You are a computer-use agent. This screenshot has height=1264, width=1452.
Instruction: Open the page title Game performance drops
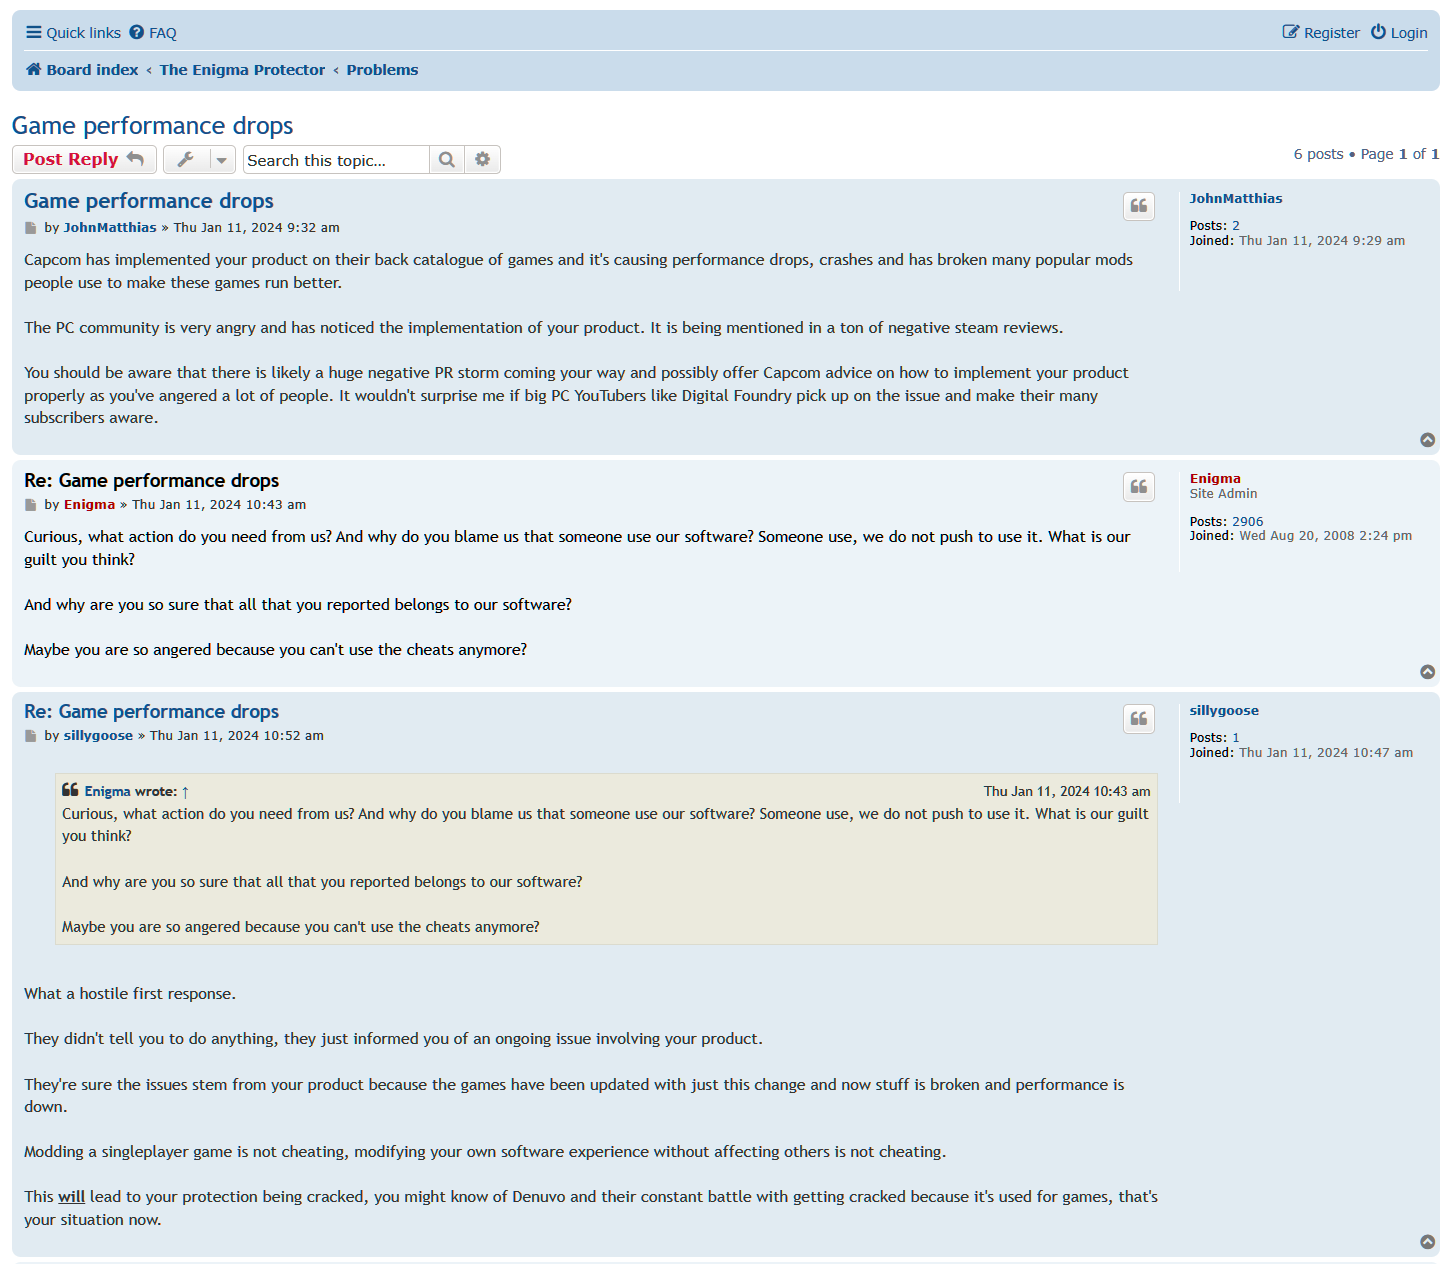[152, 126]
